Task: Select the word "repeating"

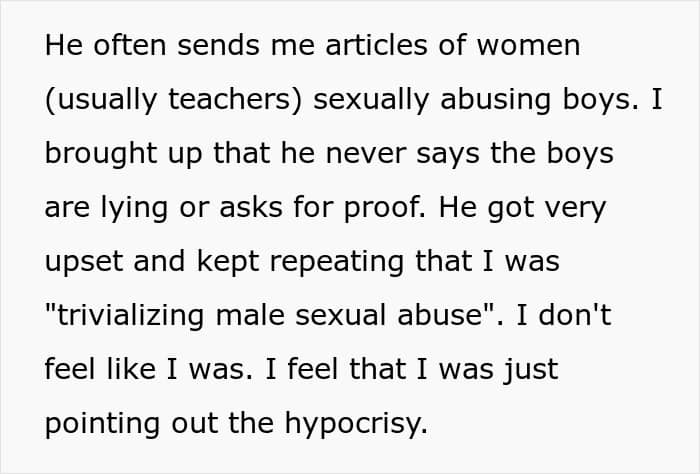Action: 337,261
